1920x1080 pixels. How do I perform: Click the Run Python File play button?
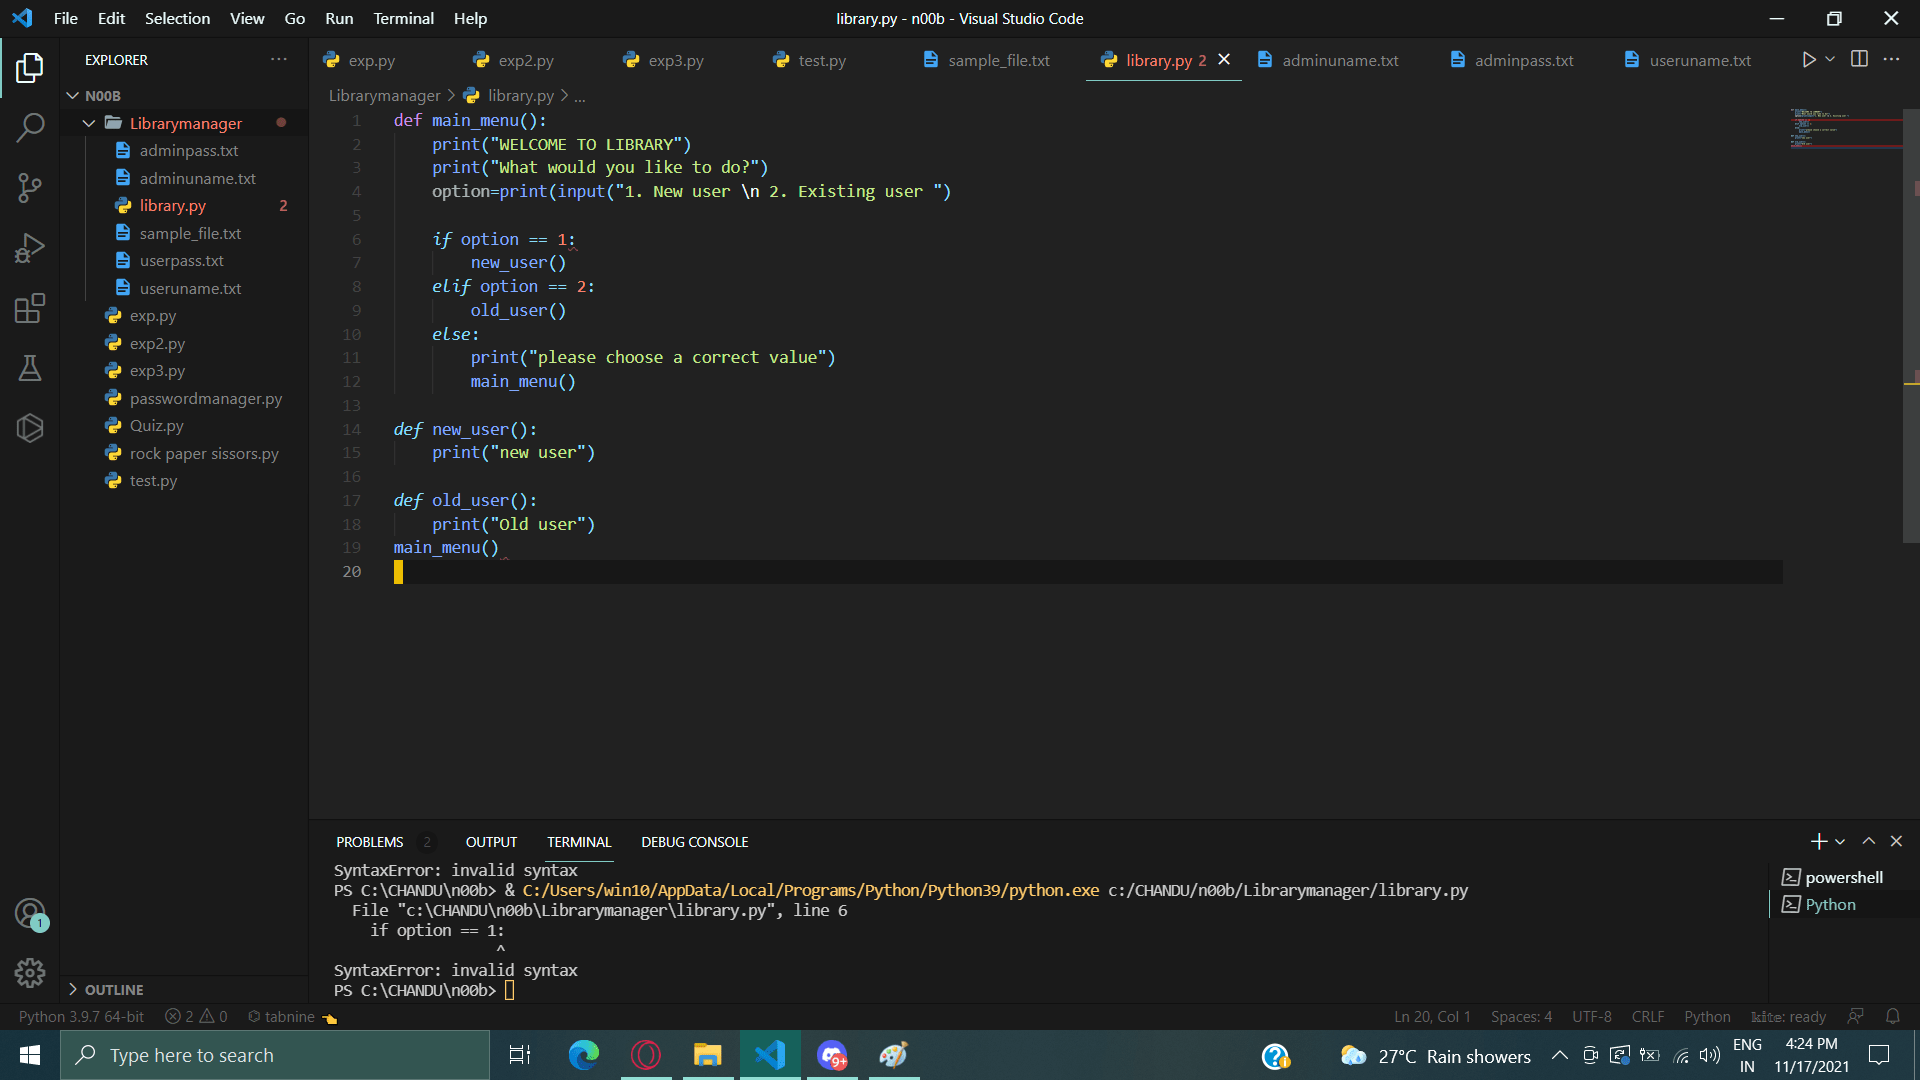[x=1808, y=60]
